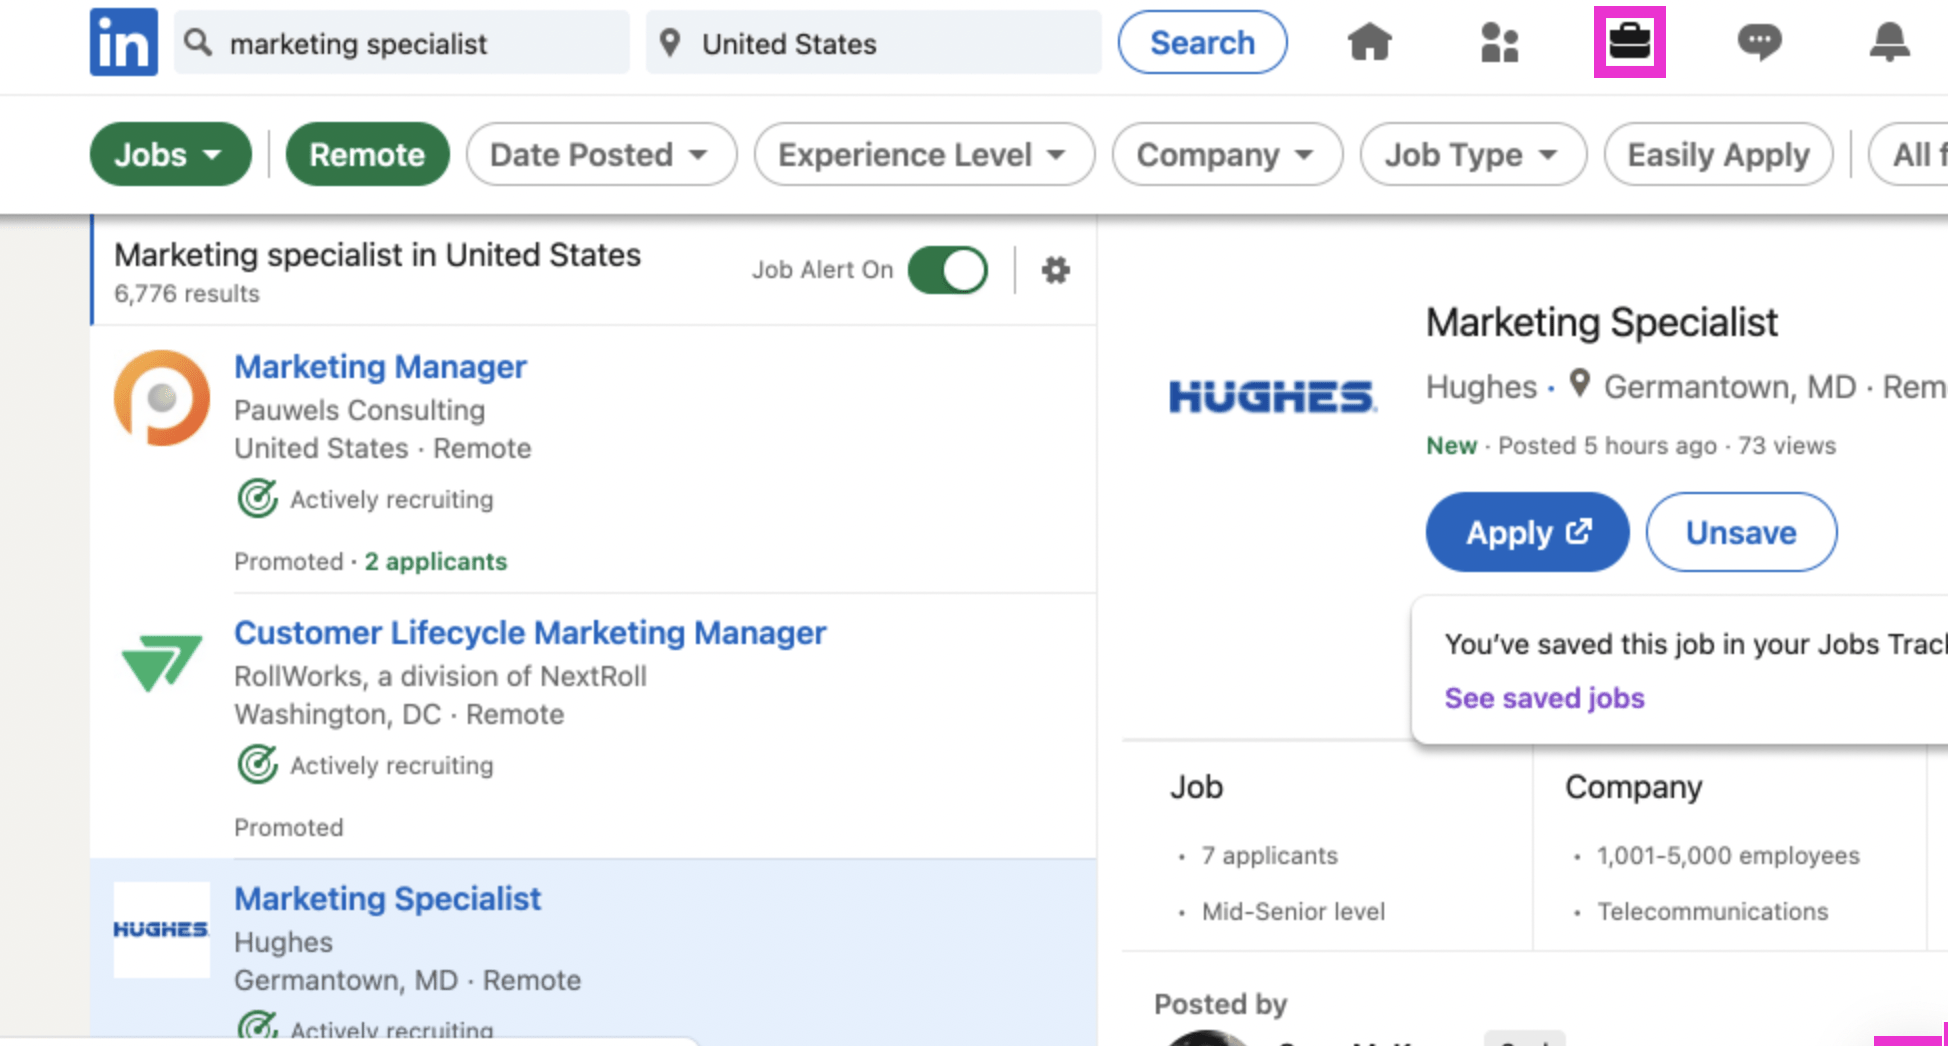This screenshot has height=1046, width=1948.
Task: Click the Search button
Action: coord(1202,42)
